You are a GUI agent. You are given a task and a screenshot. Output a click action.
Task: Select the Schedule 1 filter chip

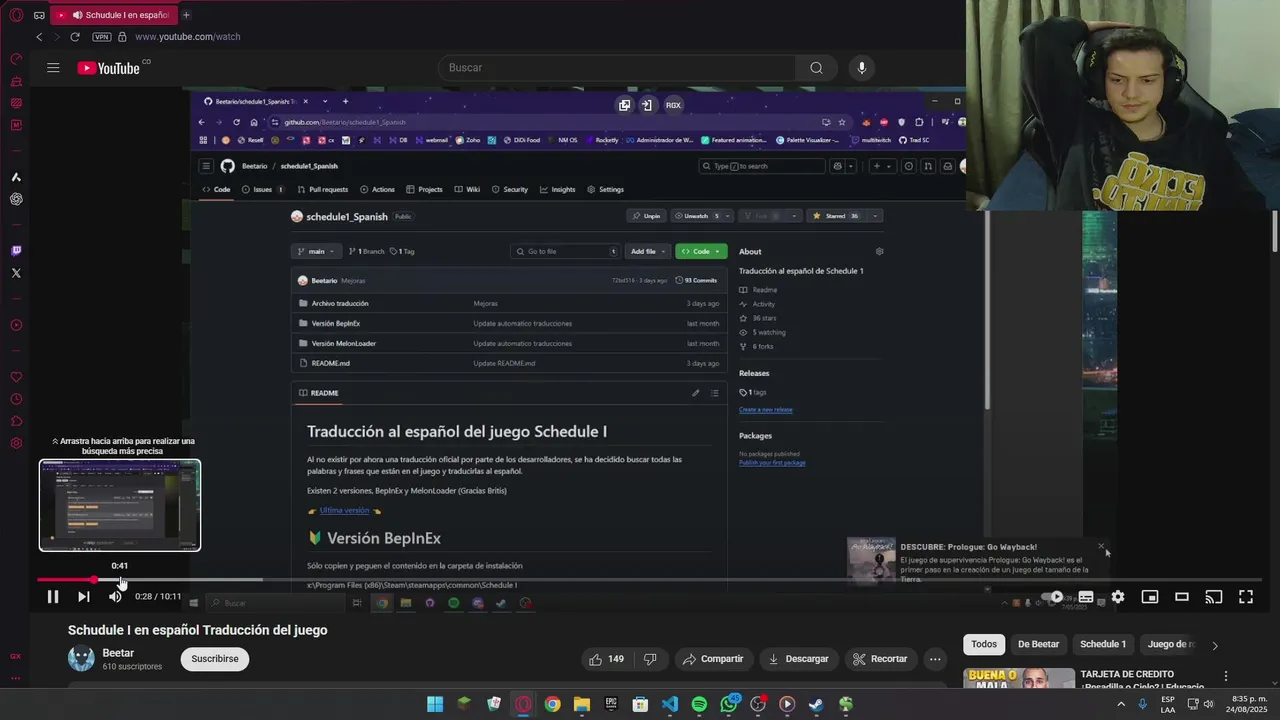1103,645
